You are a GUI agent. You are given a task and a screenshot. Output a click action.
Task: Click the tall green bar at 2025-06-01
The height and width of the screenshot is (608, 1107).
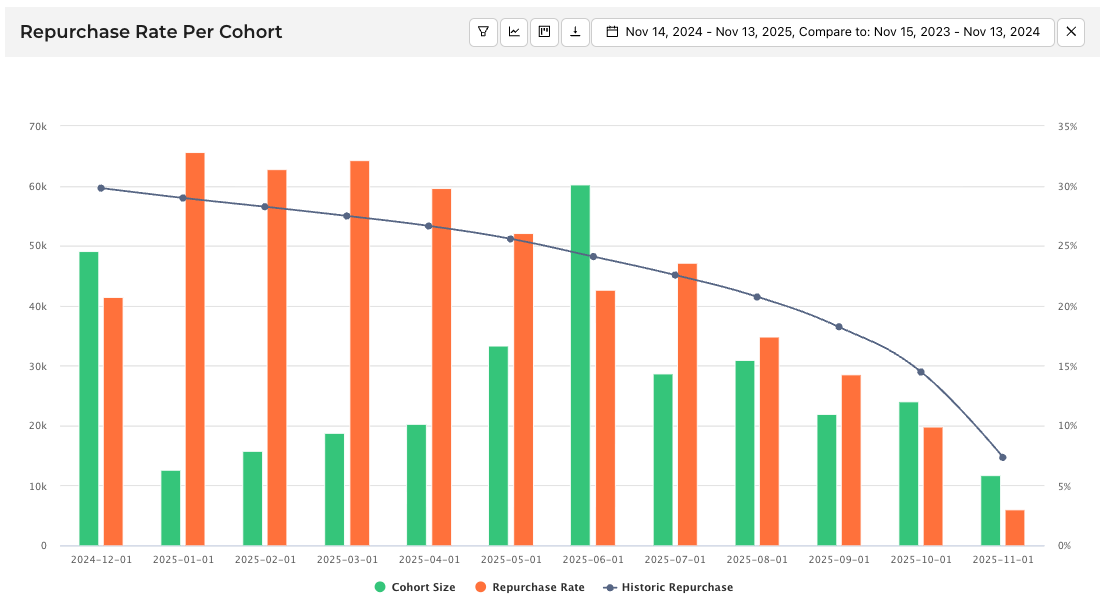coord(577,360)
